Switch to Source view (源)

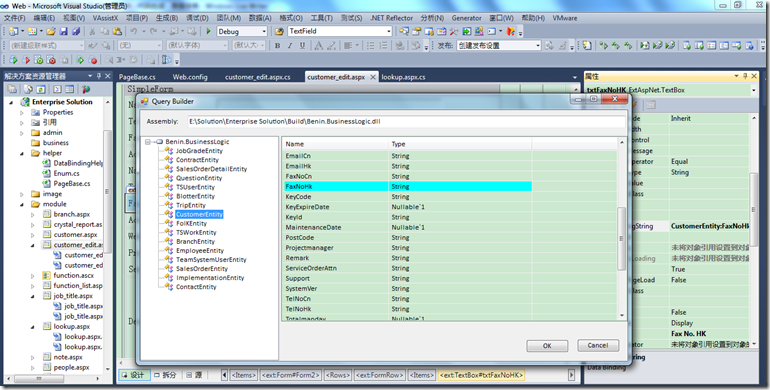pos(194,375)
